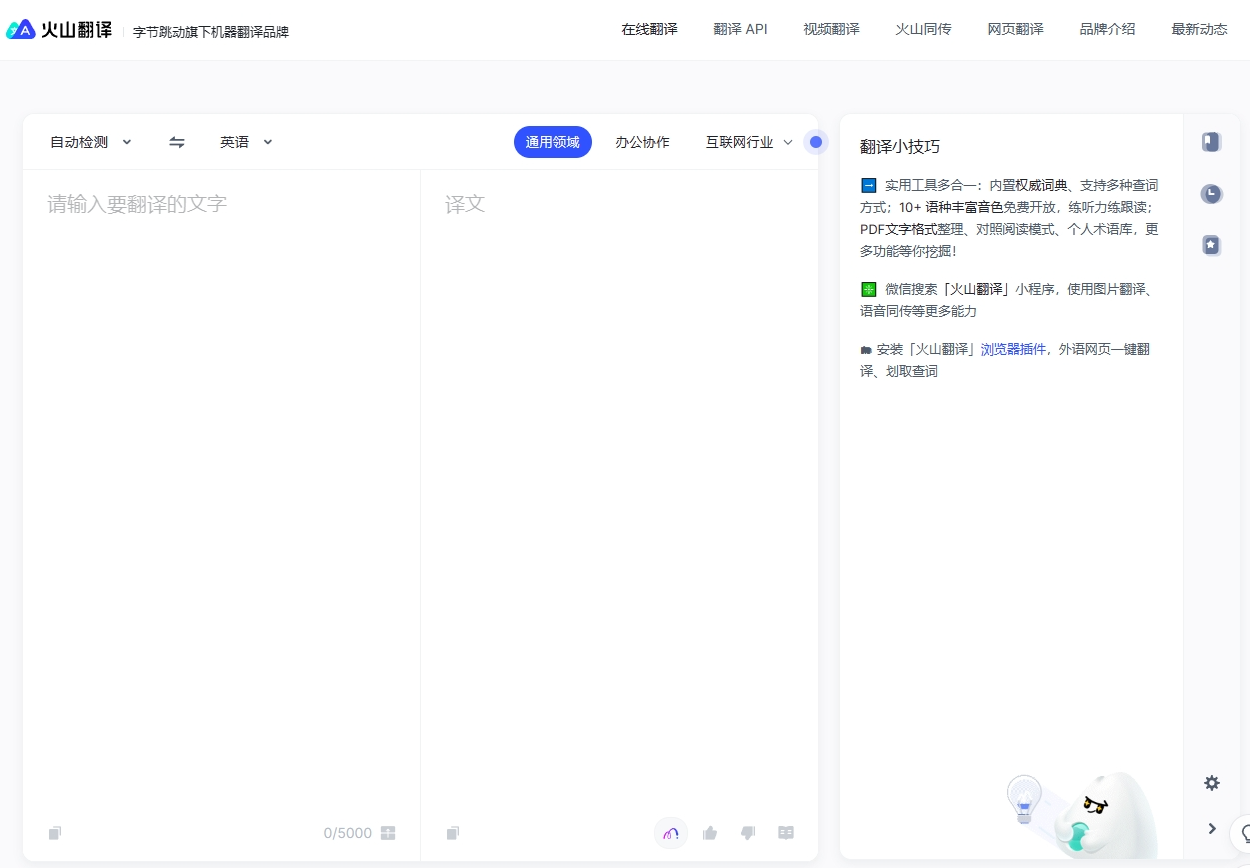This screenshot has height=868, width=1250.
Task: Follow the 浏览器插件 link in the tips
Action: (1013, 349)
